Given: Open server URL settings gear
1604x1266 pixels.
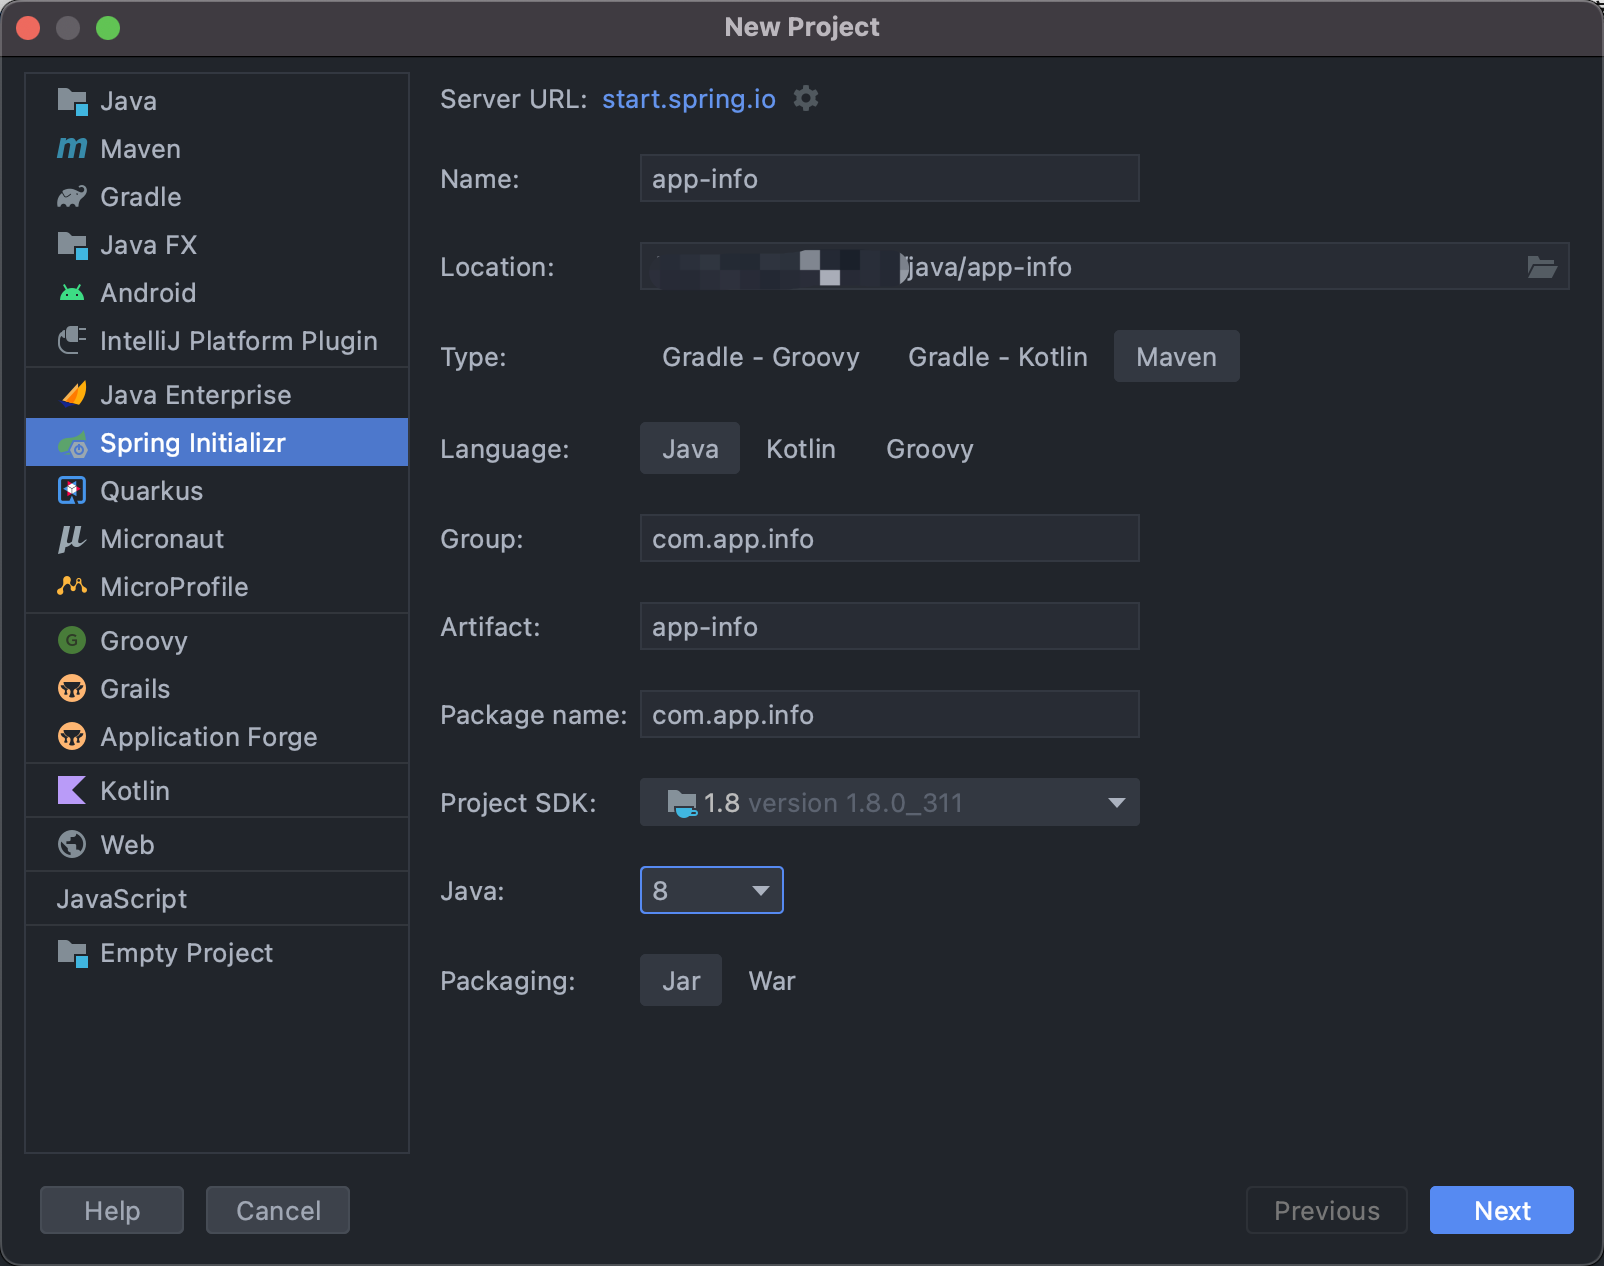Looking at the screenshot, I should click(x=806, y=99).
